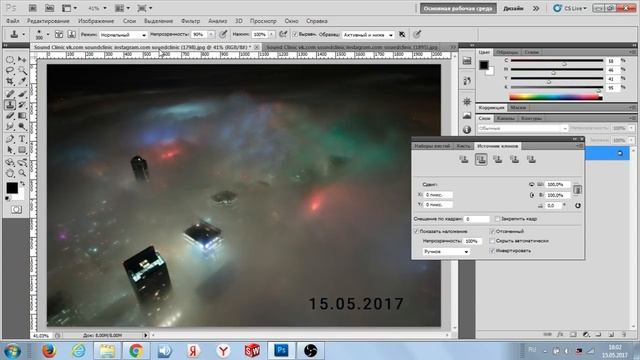Swap foreground and background colors
640x360 pixels.
pos(22,184)
